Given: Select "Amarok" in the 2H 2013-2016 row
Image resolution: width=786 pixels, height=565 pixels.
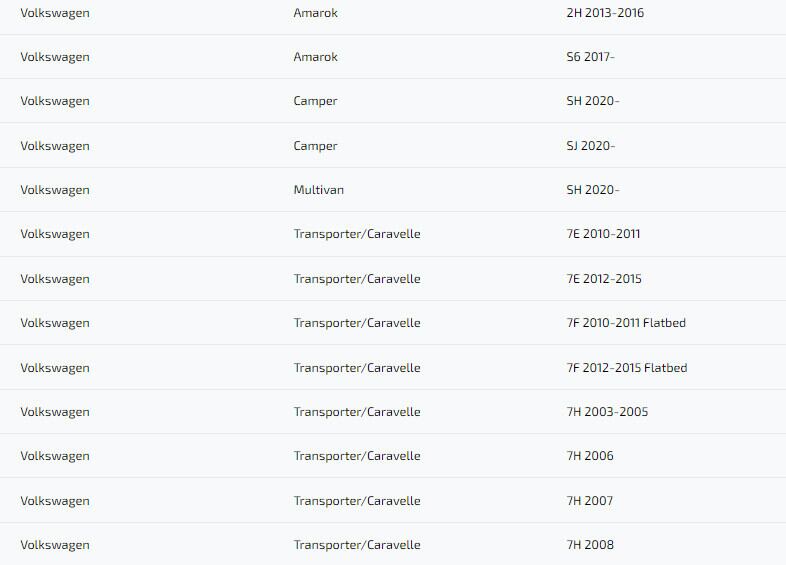Looking at the screenshot, I should coord(316,13).
